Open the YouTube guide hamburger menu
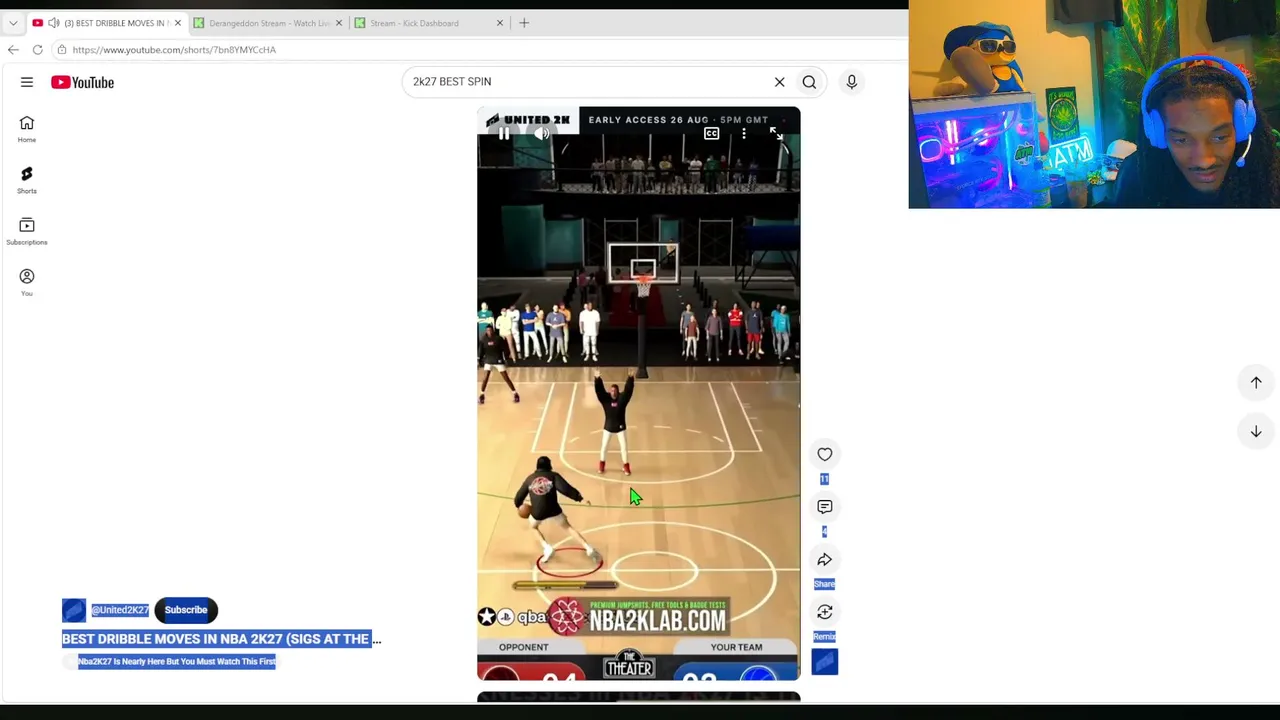Viewport: 1280px width, 720px height. coord(27,82)
